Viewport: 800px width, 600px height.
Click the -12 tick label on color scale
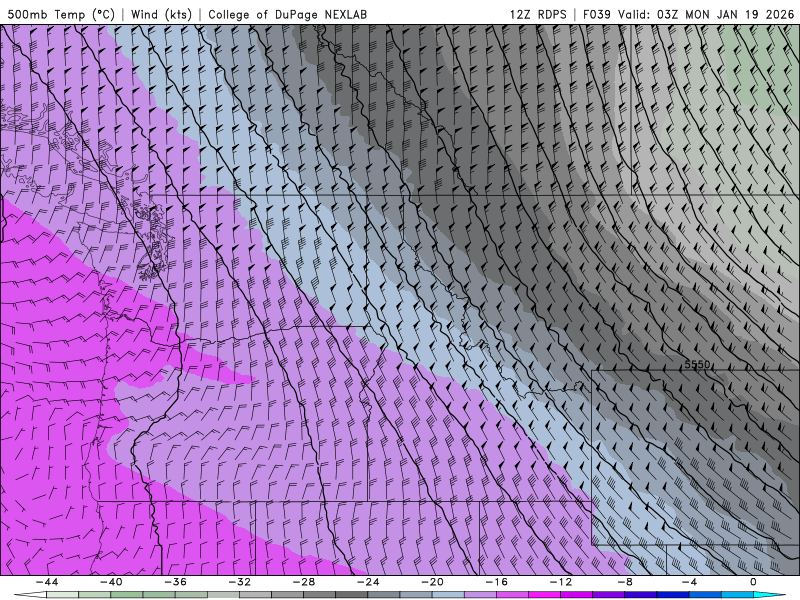tap(561, 582)
